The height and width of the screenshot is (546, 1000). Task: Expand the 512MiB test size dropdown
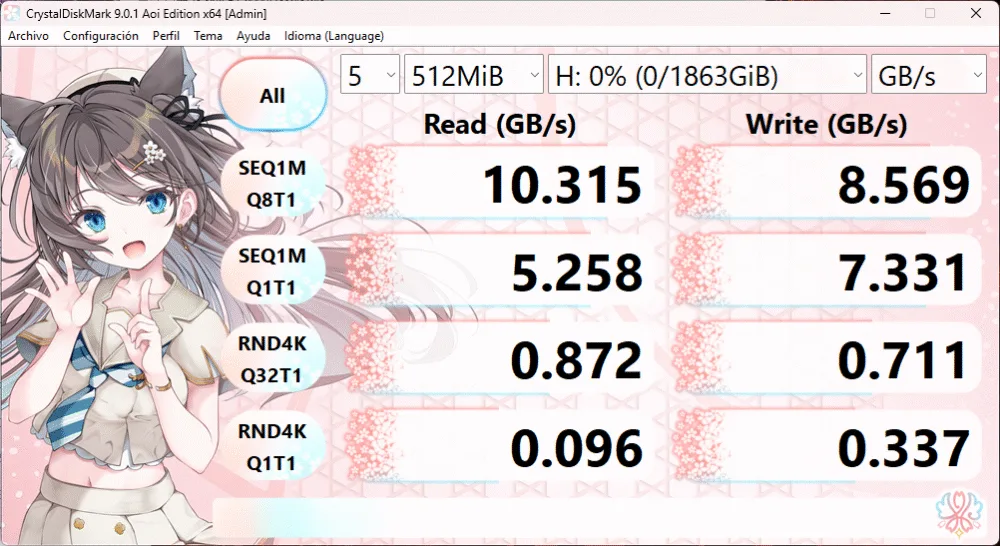[x=474, y=76]
